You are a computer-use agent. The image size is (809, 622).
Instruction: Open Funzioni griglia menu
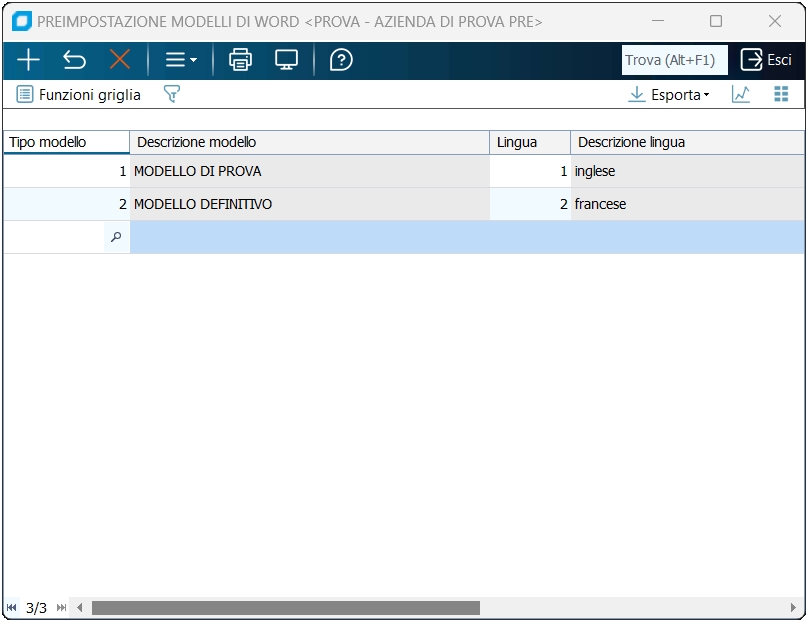(78, 95)
